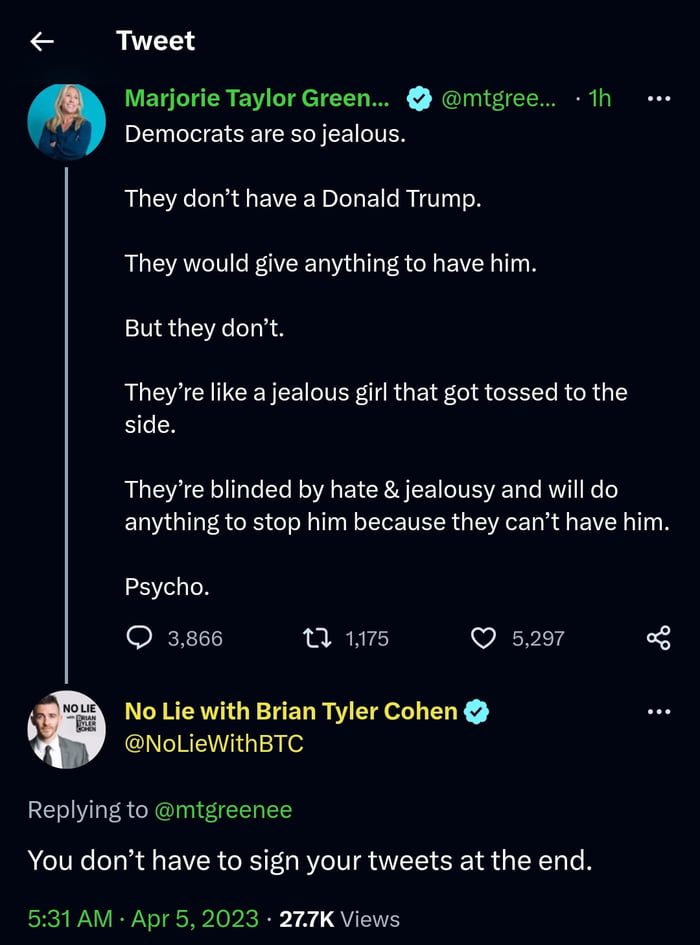Image resolution: width=700 pixels, height=945 pixels.
Task: Open the share icon on the tweet
Action: (658, 638)
